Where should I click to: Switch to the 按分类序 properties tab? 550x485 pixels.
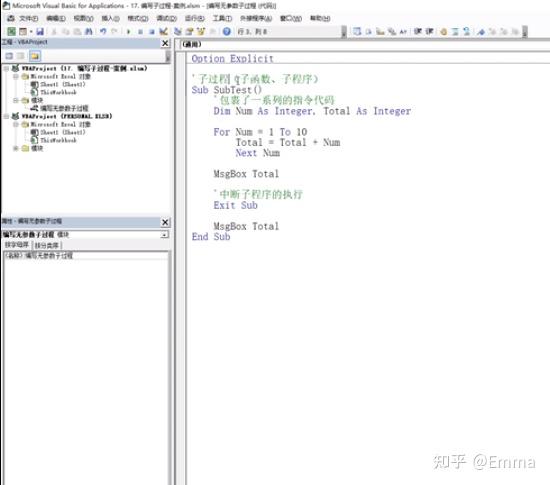(x=47, y=245)
